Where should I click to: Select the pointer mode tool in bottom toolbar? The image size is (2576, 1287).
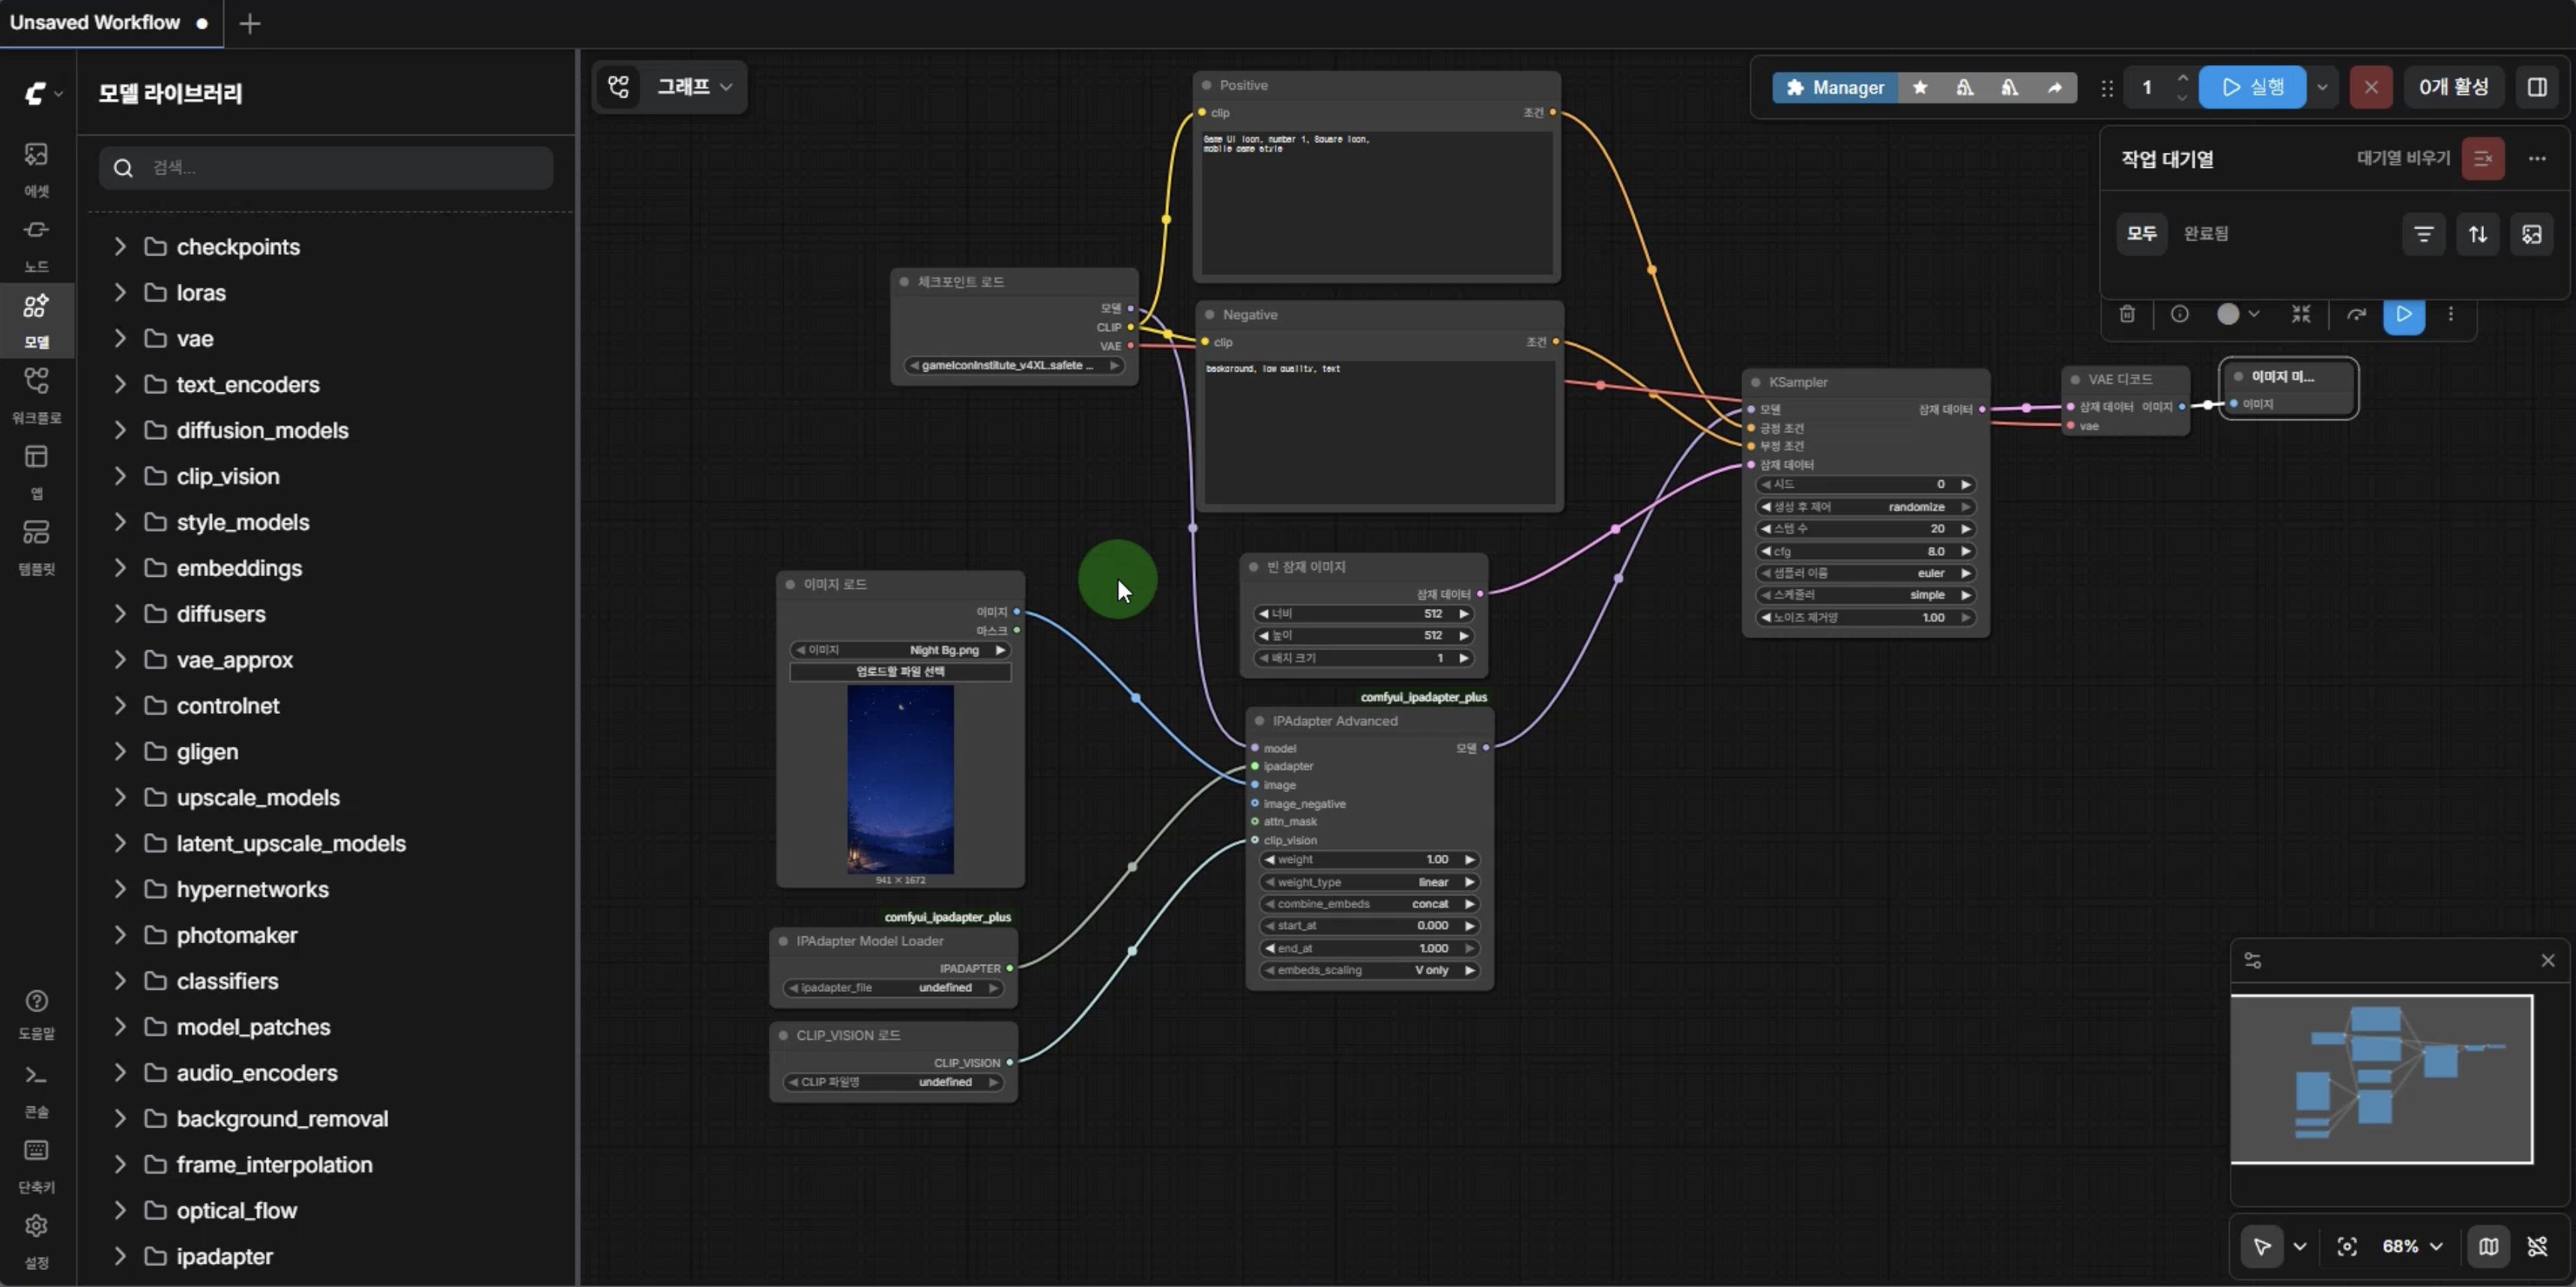coord(2261,1246)
